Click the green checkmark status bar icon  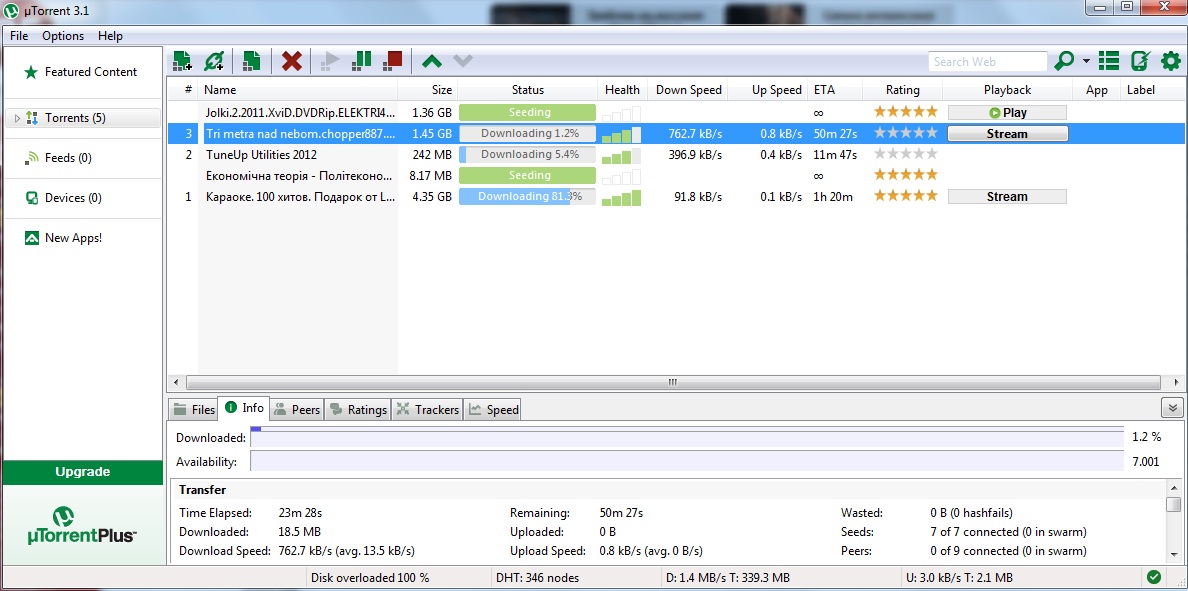point(1155,577)
